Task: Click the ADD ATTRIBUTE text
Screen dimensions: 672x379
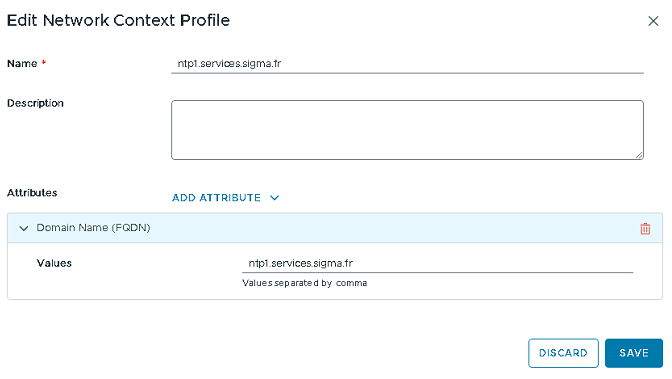Action: 216,198
